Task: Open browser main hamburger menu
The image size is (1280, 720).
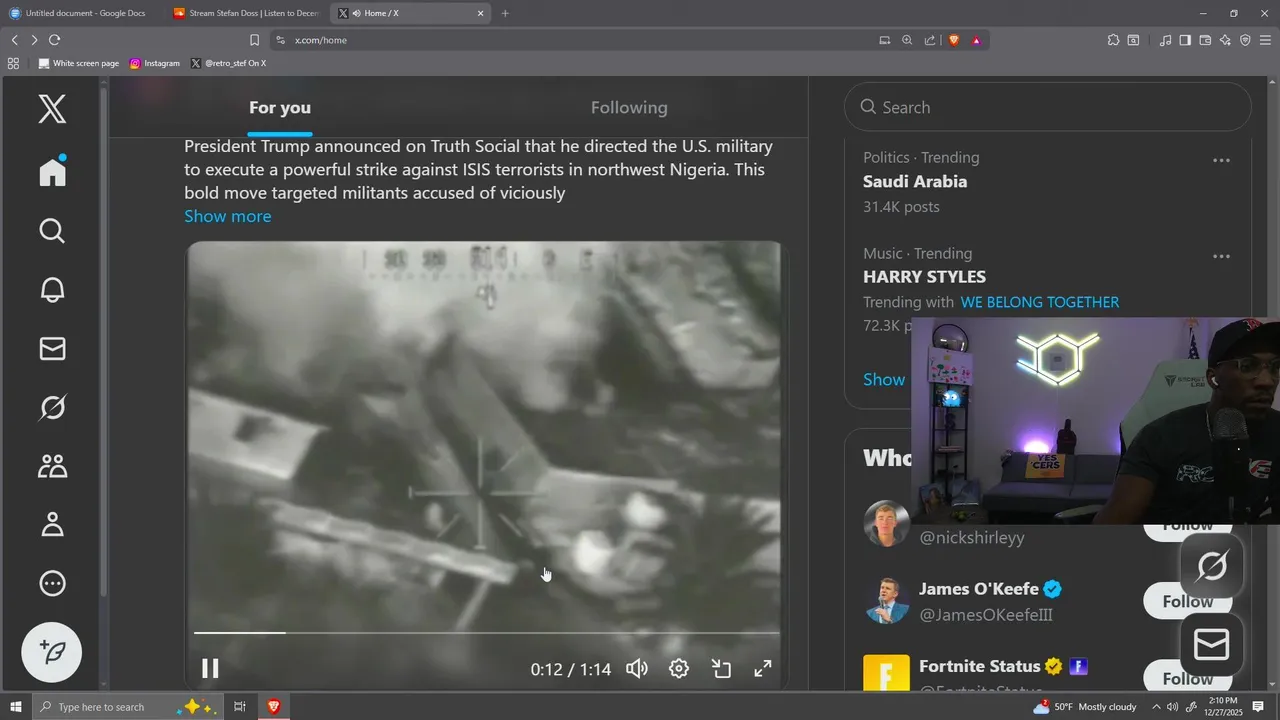Action: [1265, 40]
